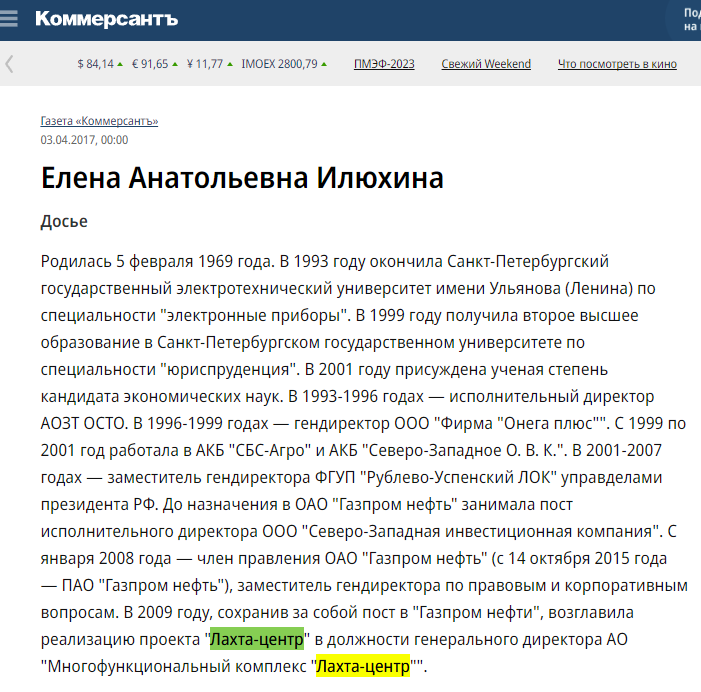Click the yellow-highlighted Лахта-центр word

(363, 666)
